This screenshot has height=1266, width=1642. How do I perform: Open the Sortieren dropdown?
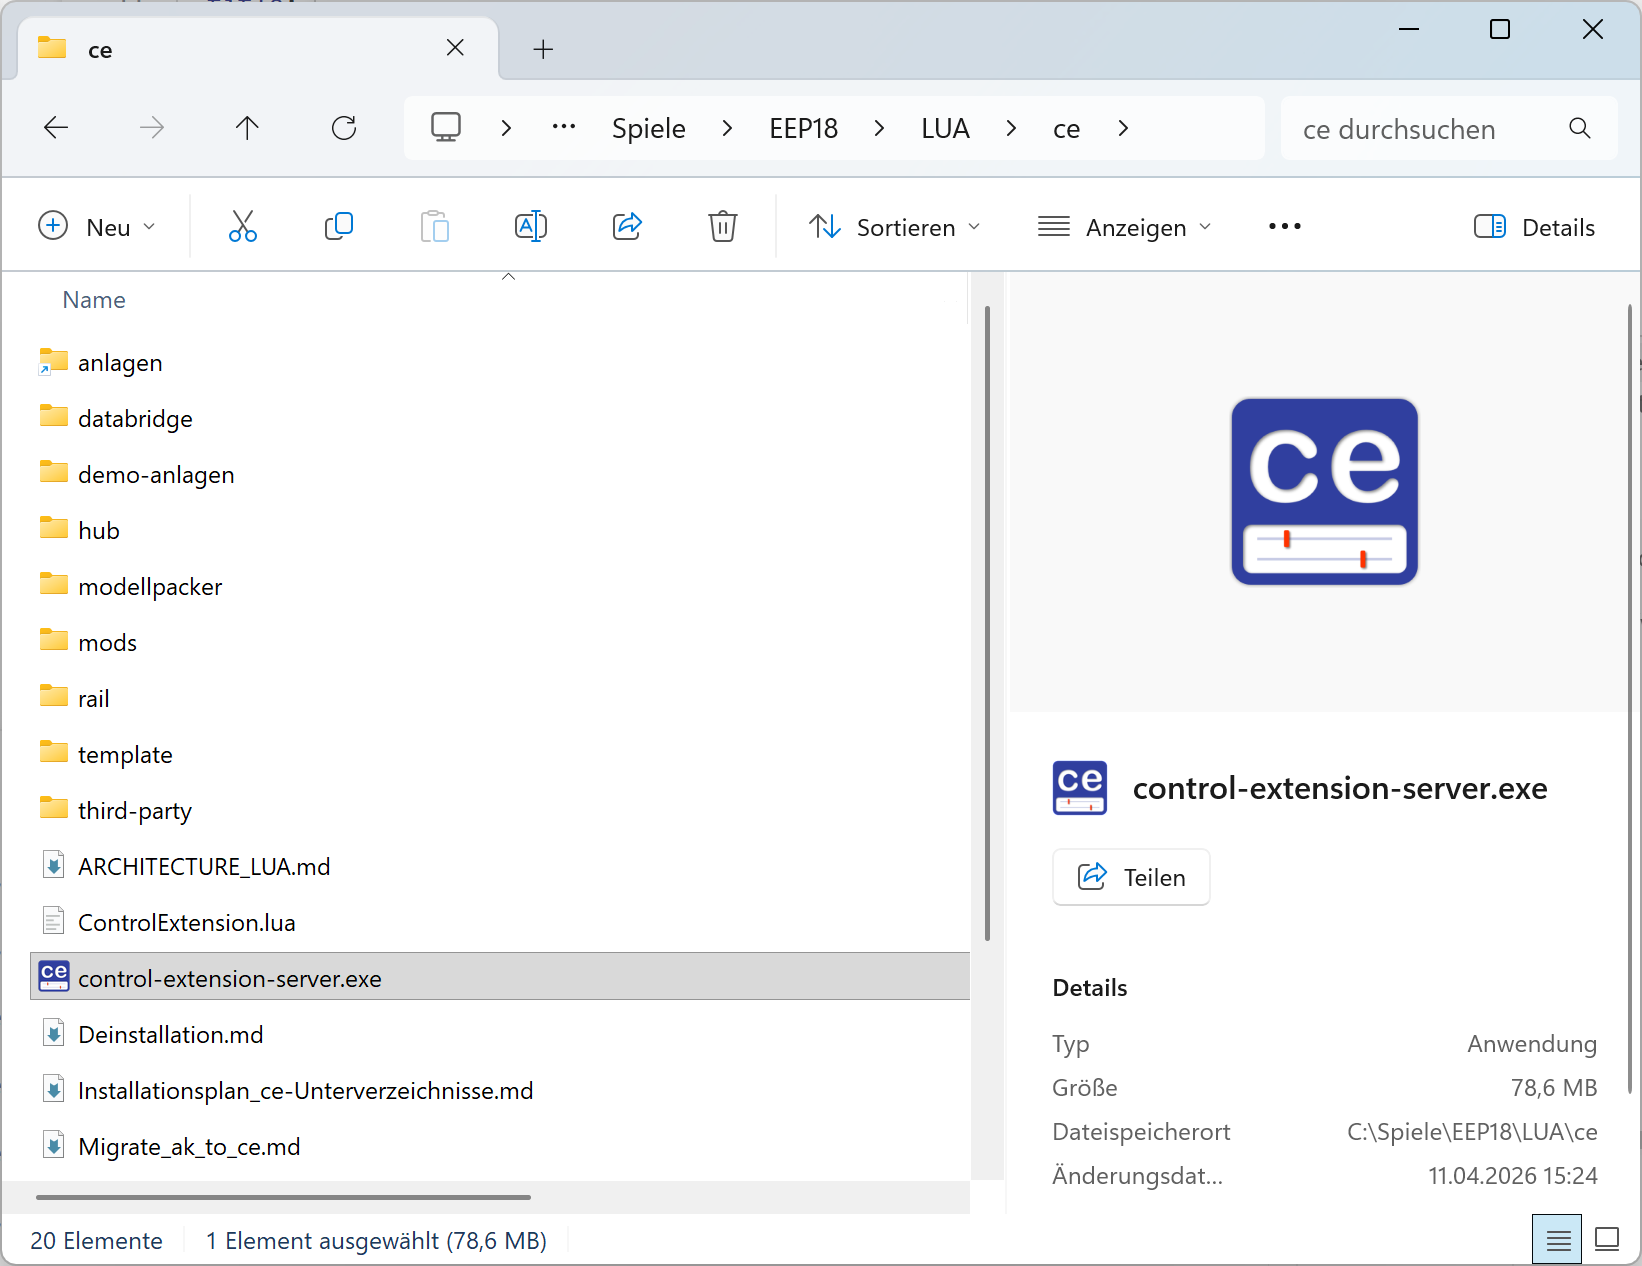point(895,227)
